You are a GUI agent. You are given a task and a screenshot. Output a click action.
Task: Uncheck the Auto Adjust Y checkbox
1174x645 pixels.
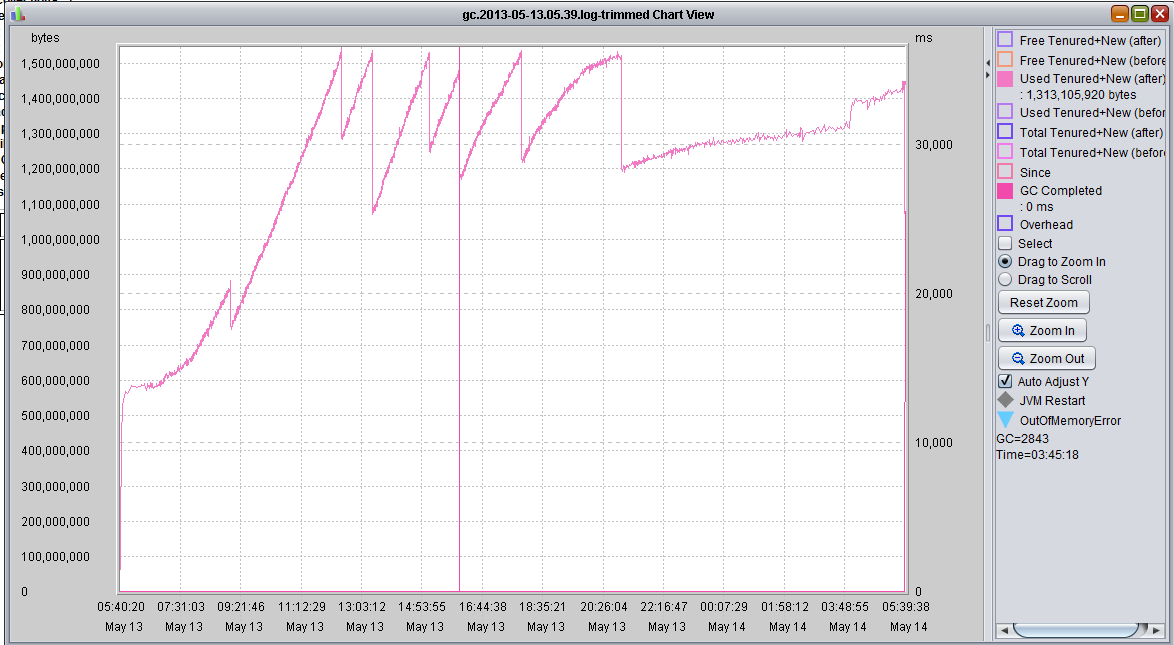pyautogui.click(x=1005, y=381)
